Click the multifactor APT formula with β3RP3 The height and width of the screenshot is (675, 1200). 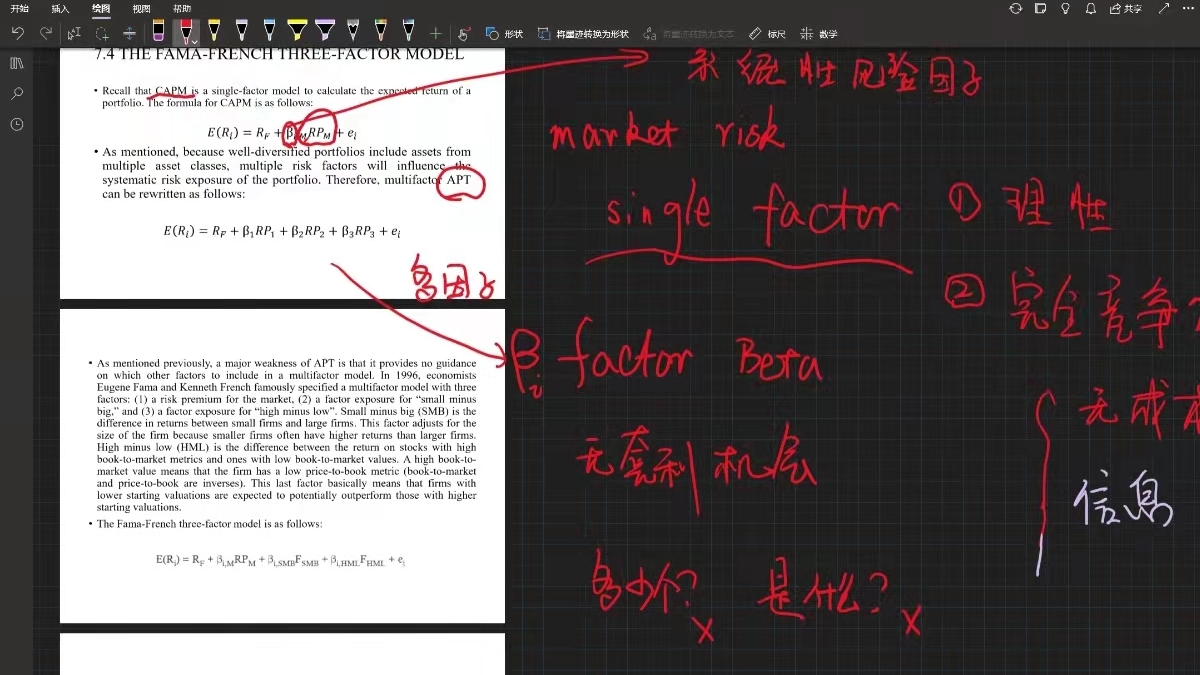coord(282,231)
